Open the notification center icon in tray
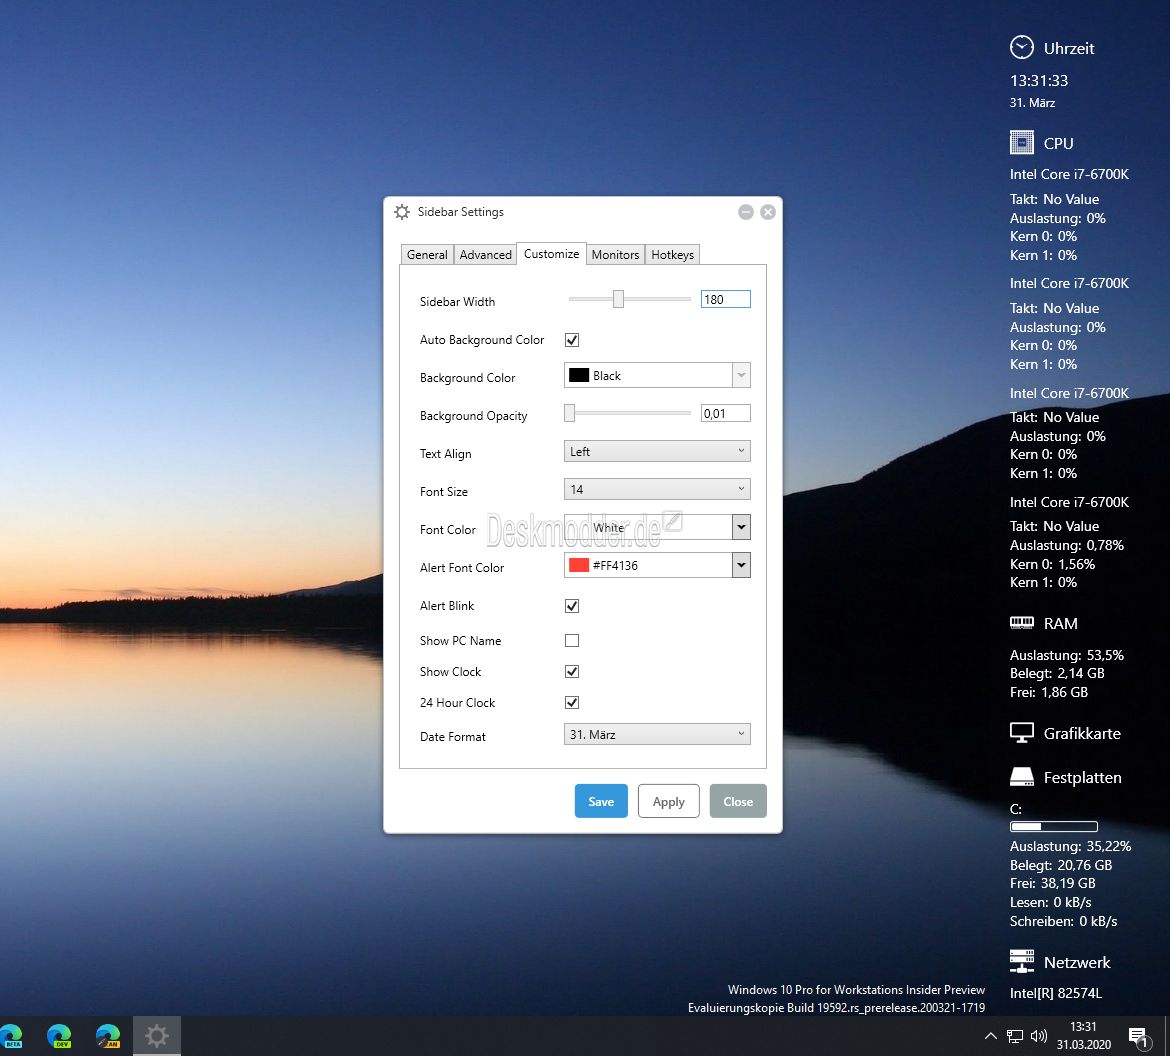The width and height of the screenshot is (1170, 1056). click(x=1139, y=1037)
